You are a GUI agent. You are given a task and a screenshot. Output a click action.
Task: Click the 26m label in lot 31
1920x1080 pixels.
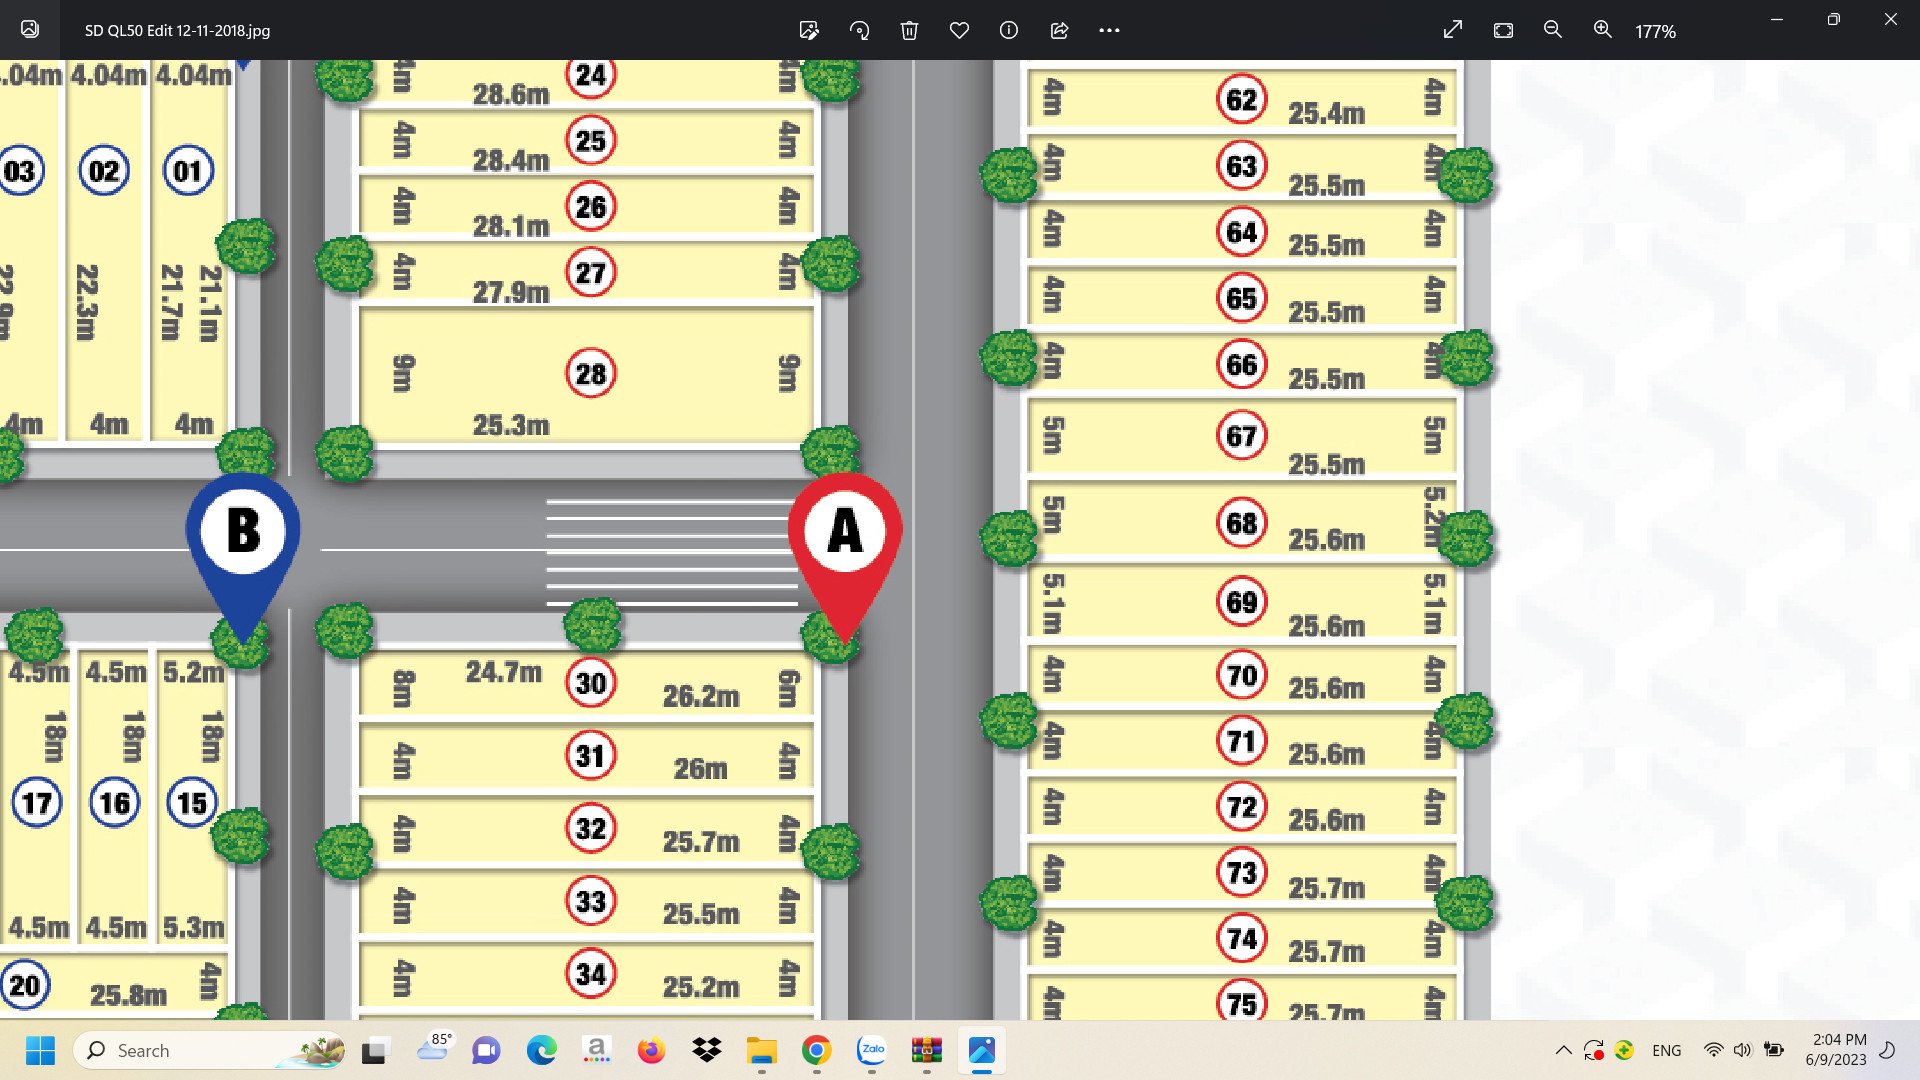coord(700,769)
